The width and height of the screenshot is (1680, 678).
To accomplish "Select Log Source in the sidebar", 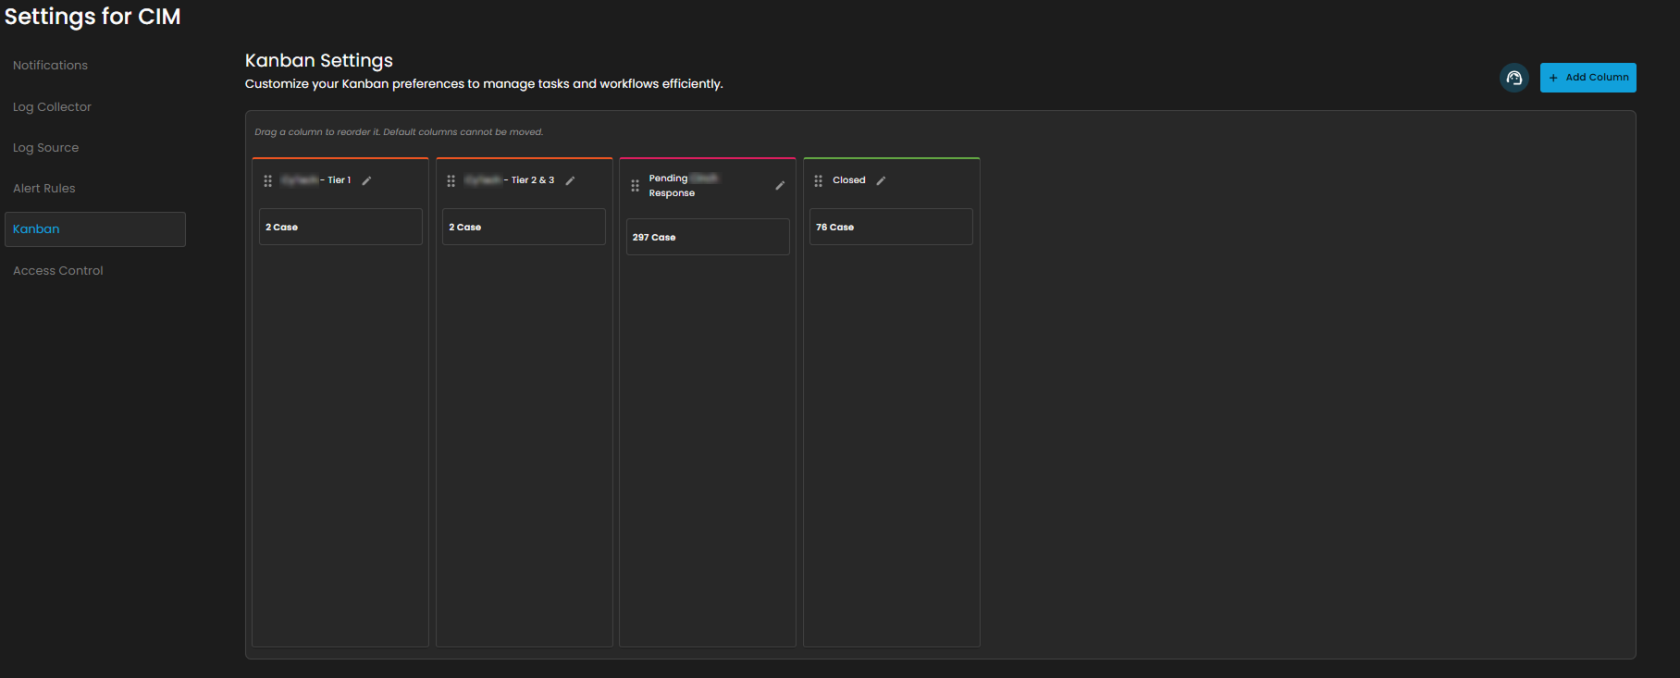I will pyautogui.click(x=46, y=148).
